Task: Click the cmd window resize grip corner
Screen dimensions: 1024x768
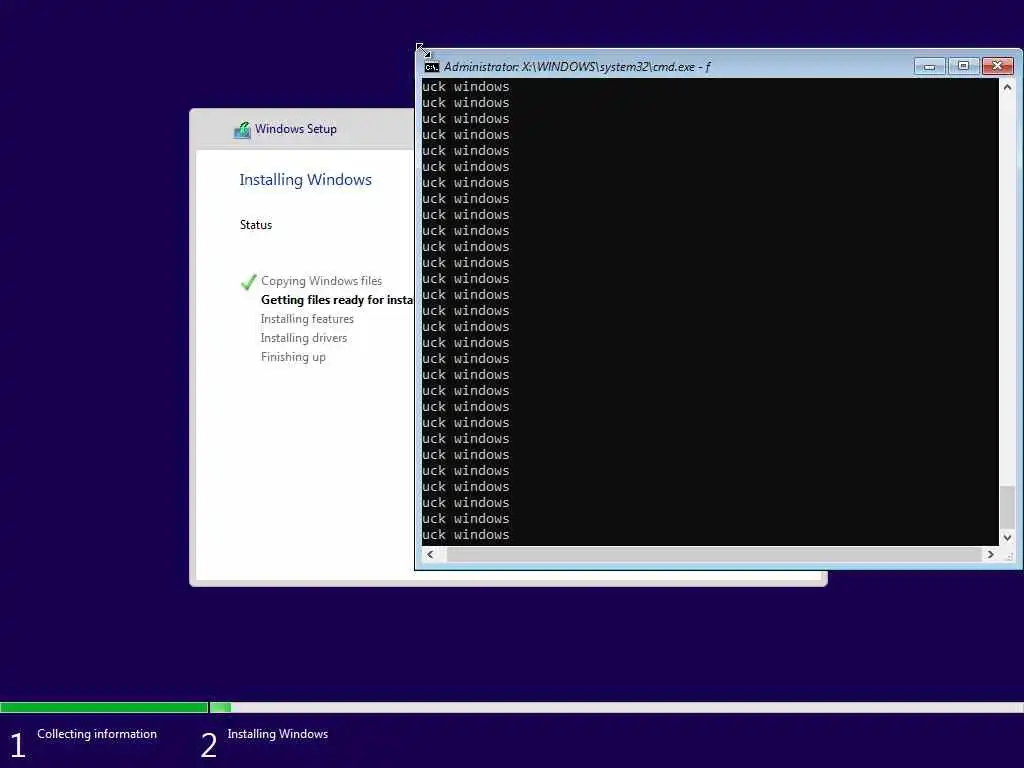Action: click(1009, 556)
